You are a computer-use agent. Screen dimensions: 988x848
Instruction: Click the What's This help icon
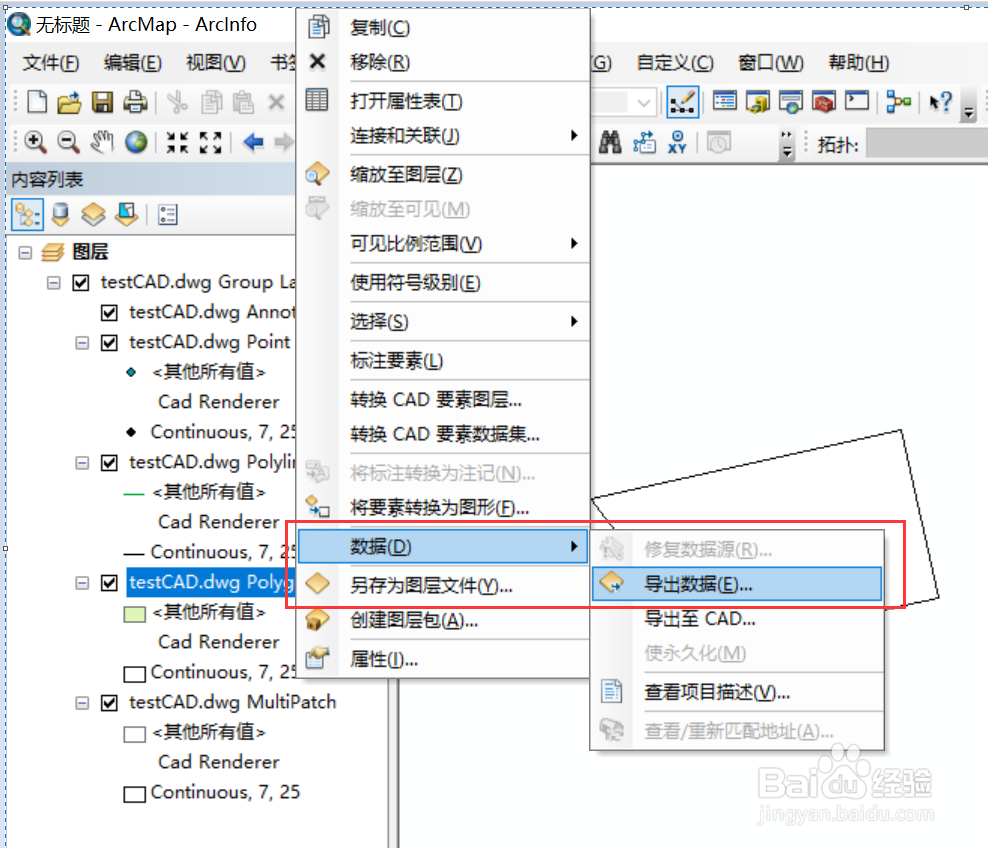(941, 101)
